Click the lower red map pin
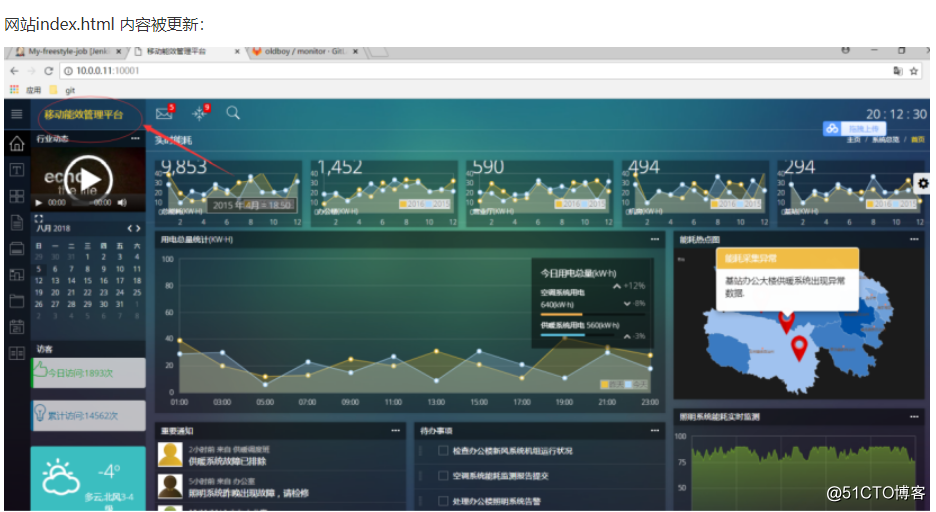 pyautogui.click(x=799, y=348)
